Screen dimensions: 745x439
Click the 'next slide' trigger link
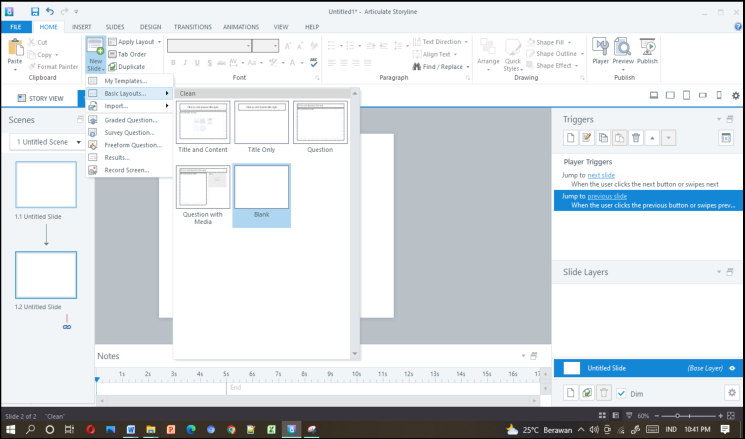point(601,175)
